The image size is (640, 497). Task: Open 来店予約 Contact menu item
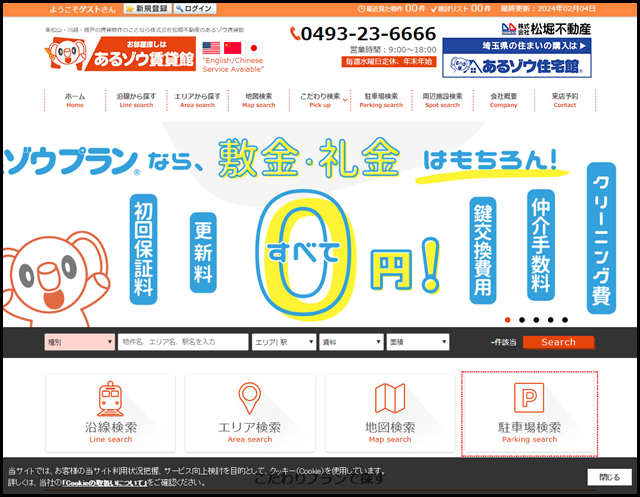pyautogui.click(x=565, y=100)
